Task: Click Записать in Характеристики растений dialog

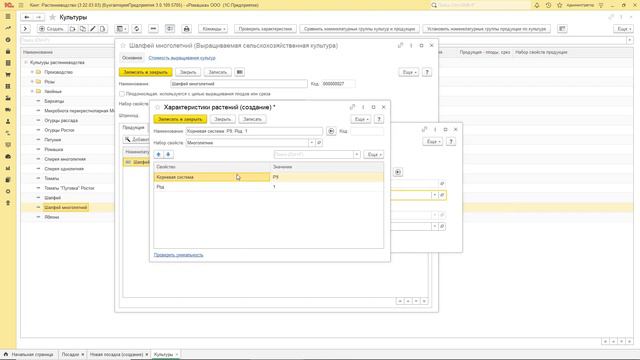Action: click(252, 119)
